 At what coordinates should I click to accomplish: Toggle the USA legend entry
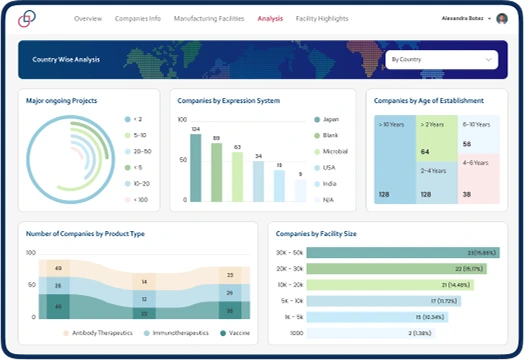(325, 167)
